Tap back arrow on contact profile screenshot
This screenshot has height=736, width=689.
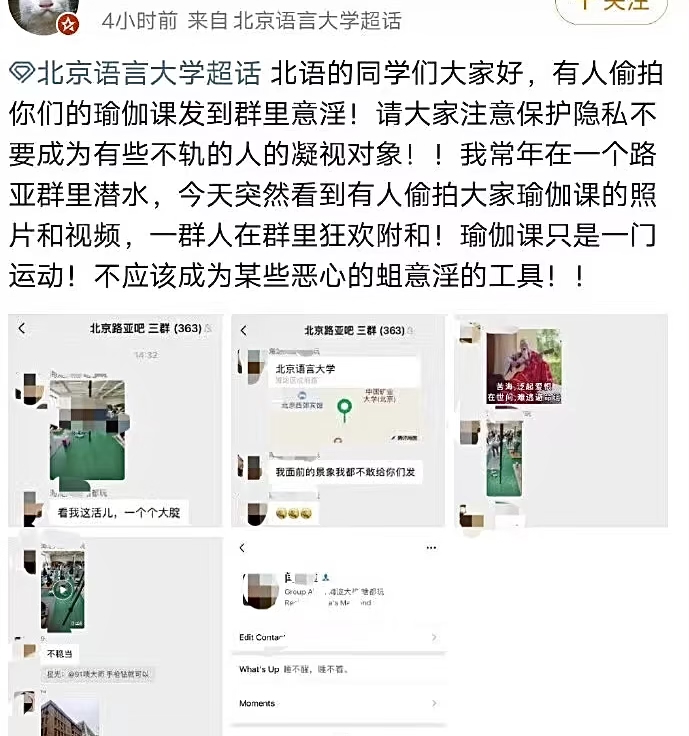[x=242, y=548]
